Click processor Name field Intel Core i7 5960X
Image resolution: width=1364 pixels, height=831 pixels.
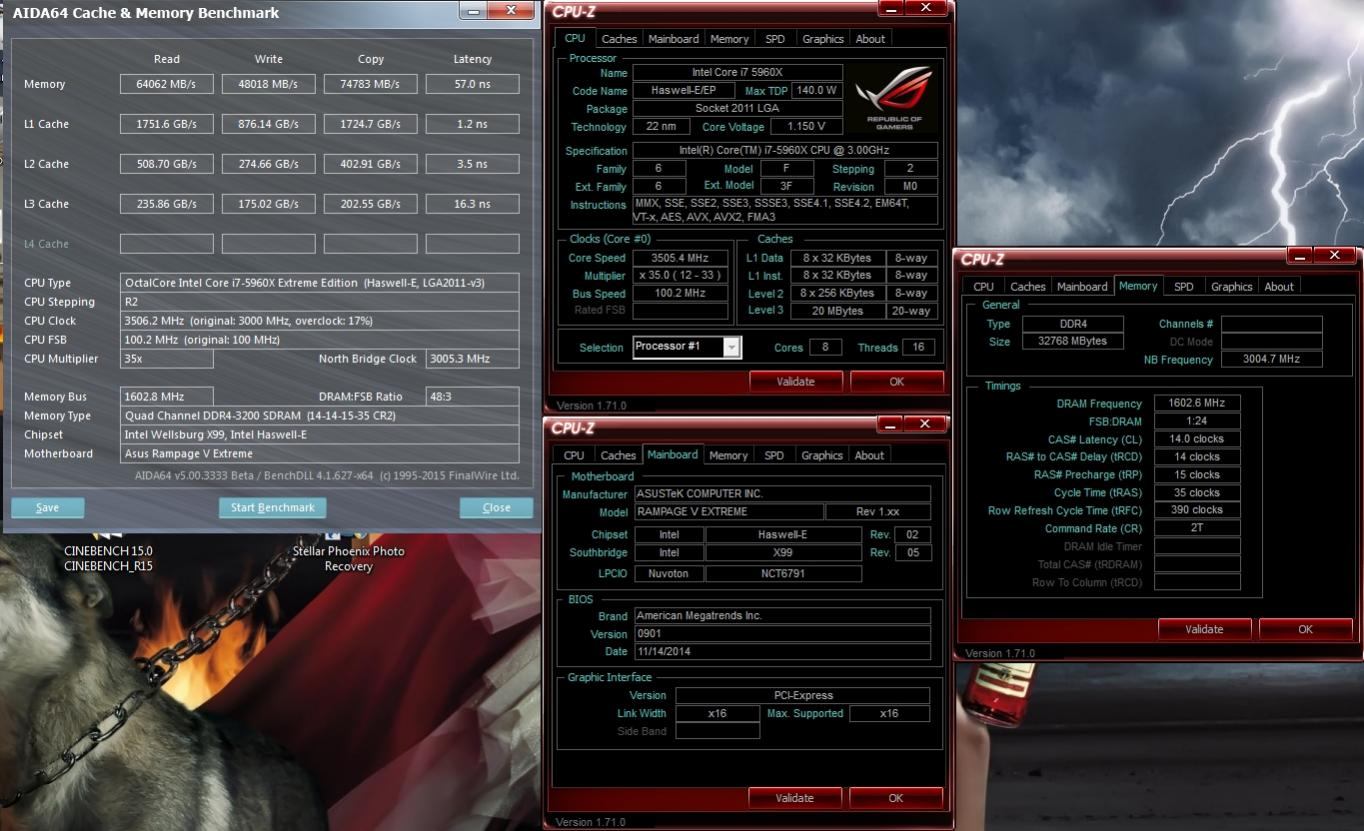click(737, 73)
